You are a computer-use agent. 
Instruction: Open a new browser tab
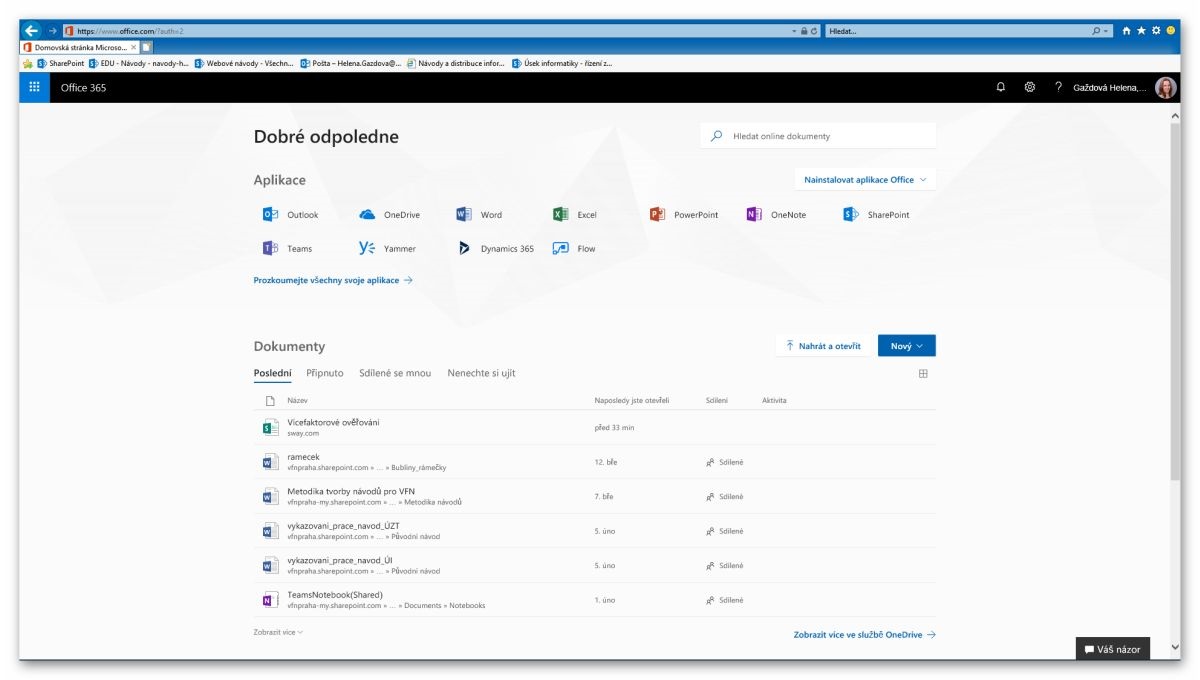pyautogui.click(x=146, y=47)
